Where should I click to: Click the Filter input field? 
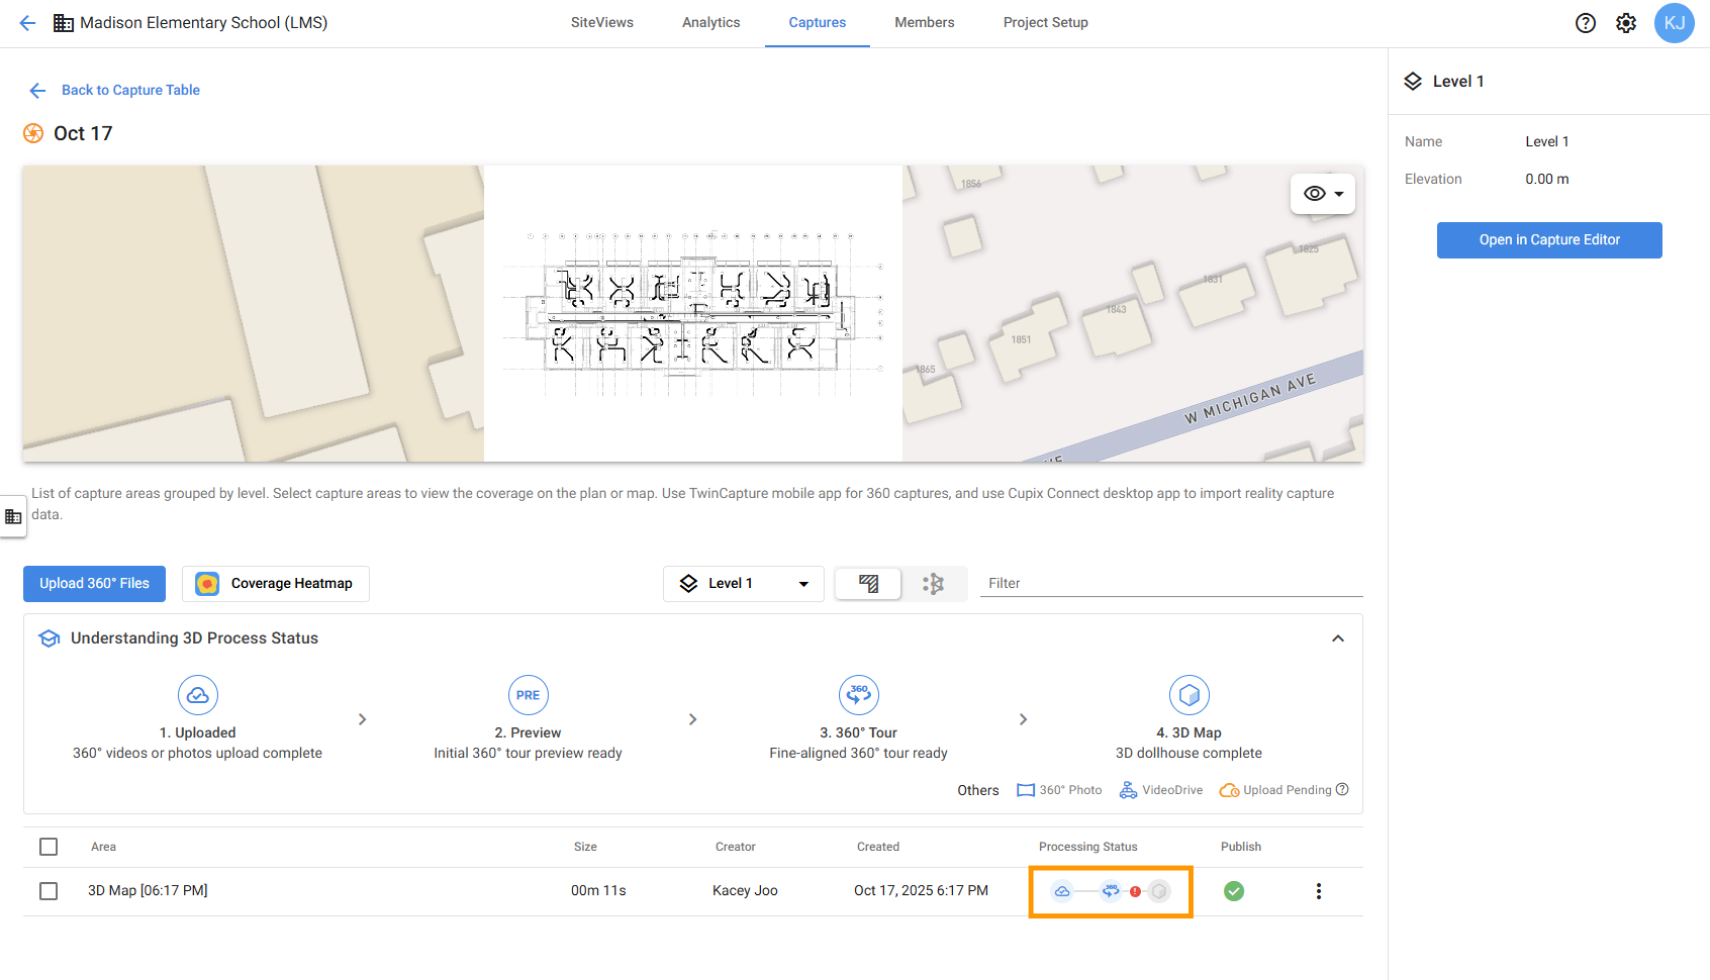tap(1171, 583)
